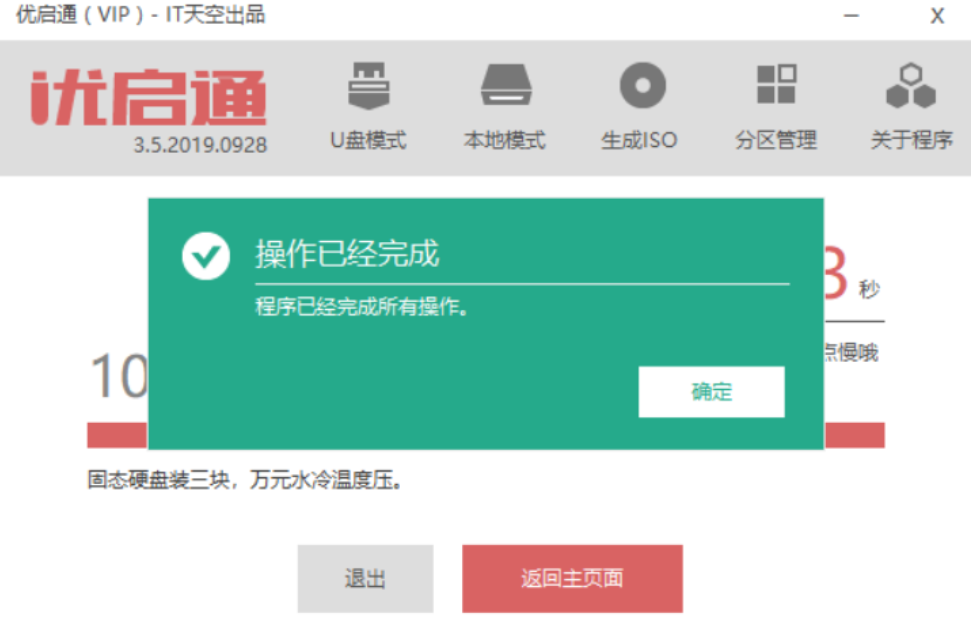Select the 关于程序 label
This screenshot has height=619, width=971.
point(912,141)
